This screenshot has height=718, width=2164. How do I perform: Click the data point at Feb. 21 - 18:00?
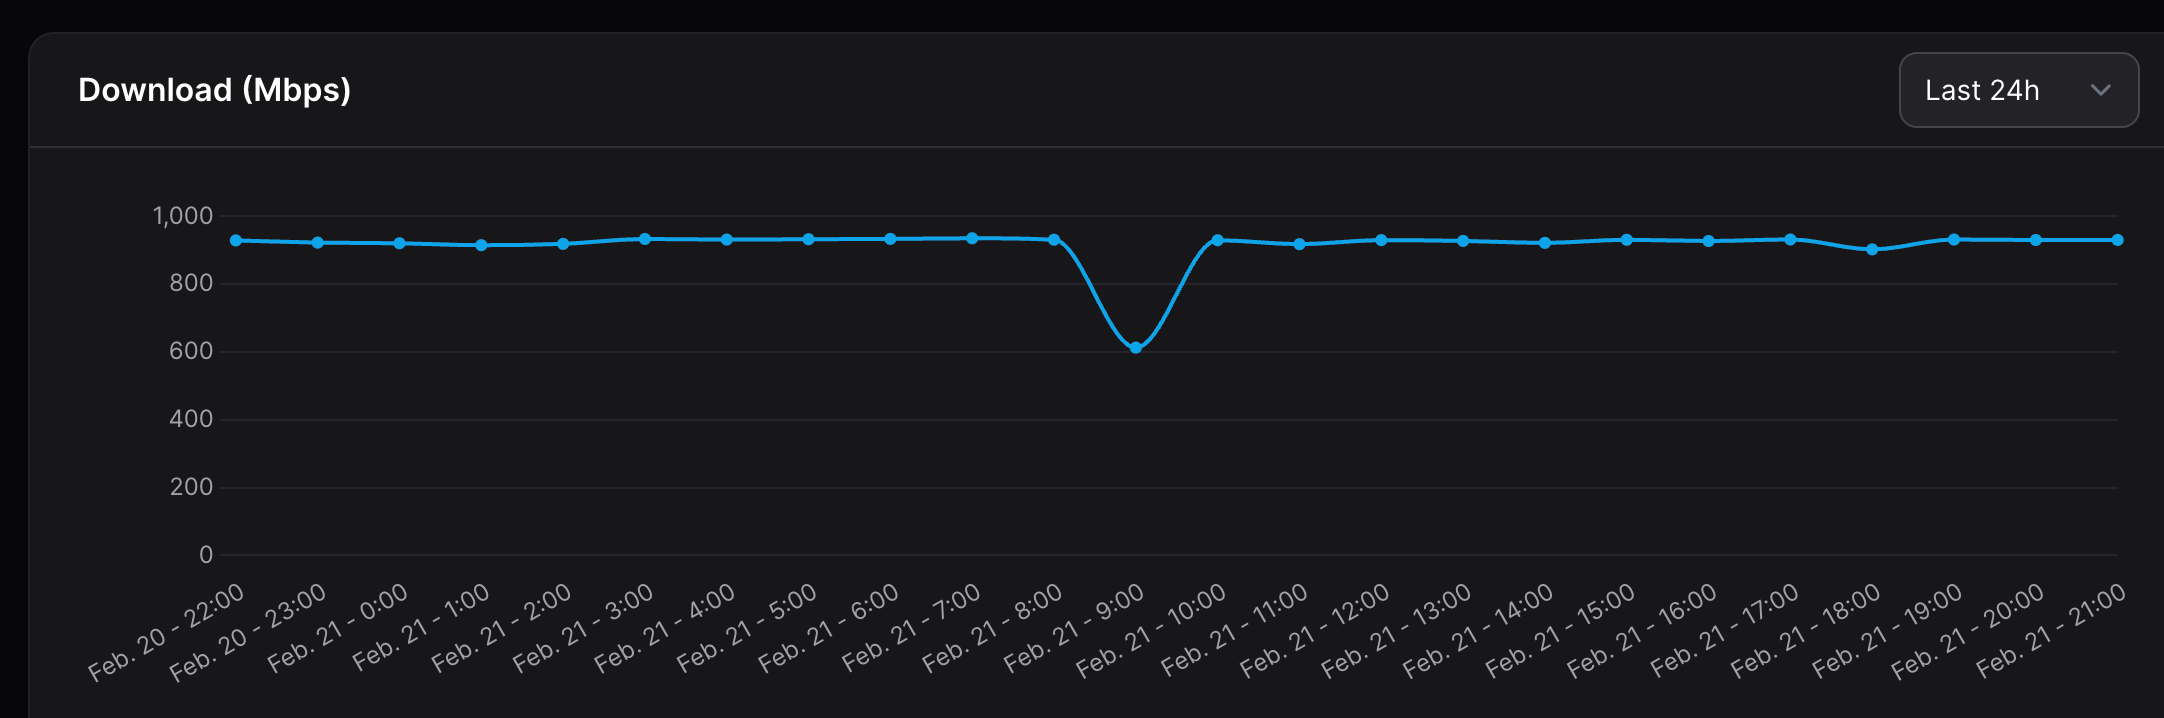click(x=1872, y=250)
